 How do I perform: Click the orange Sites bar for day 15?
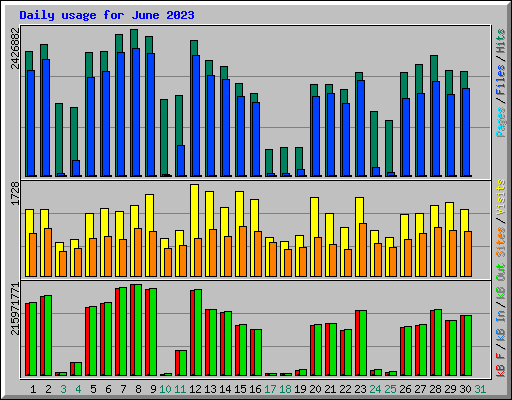point(243,251)
